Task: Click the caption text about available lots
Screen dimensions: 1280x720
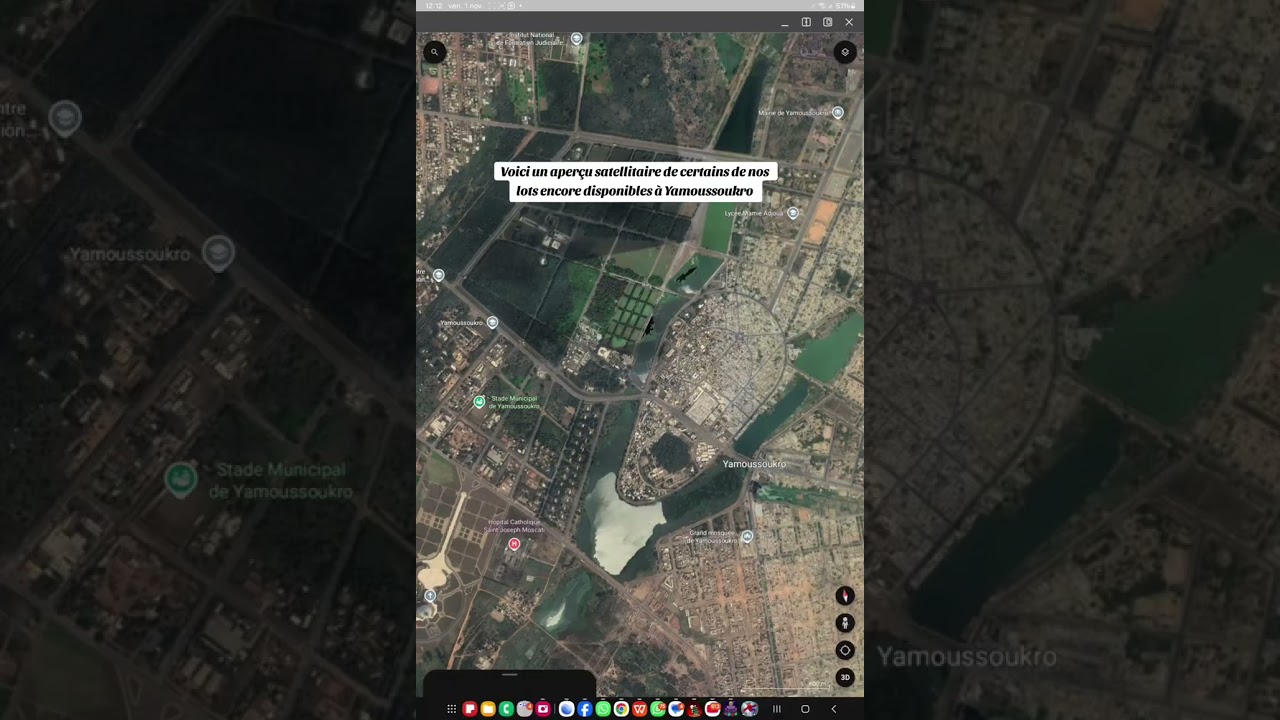Action: click(x=635, y=181)
